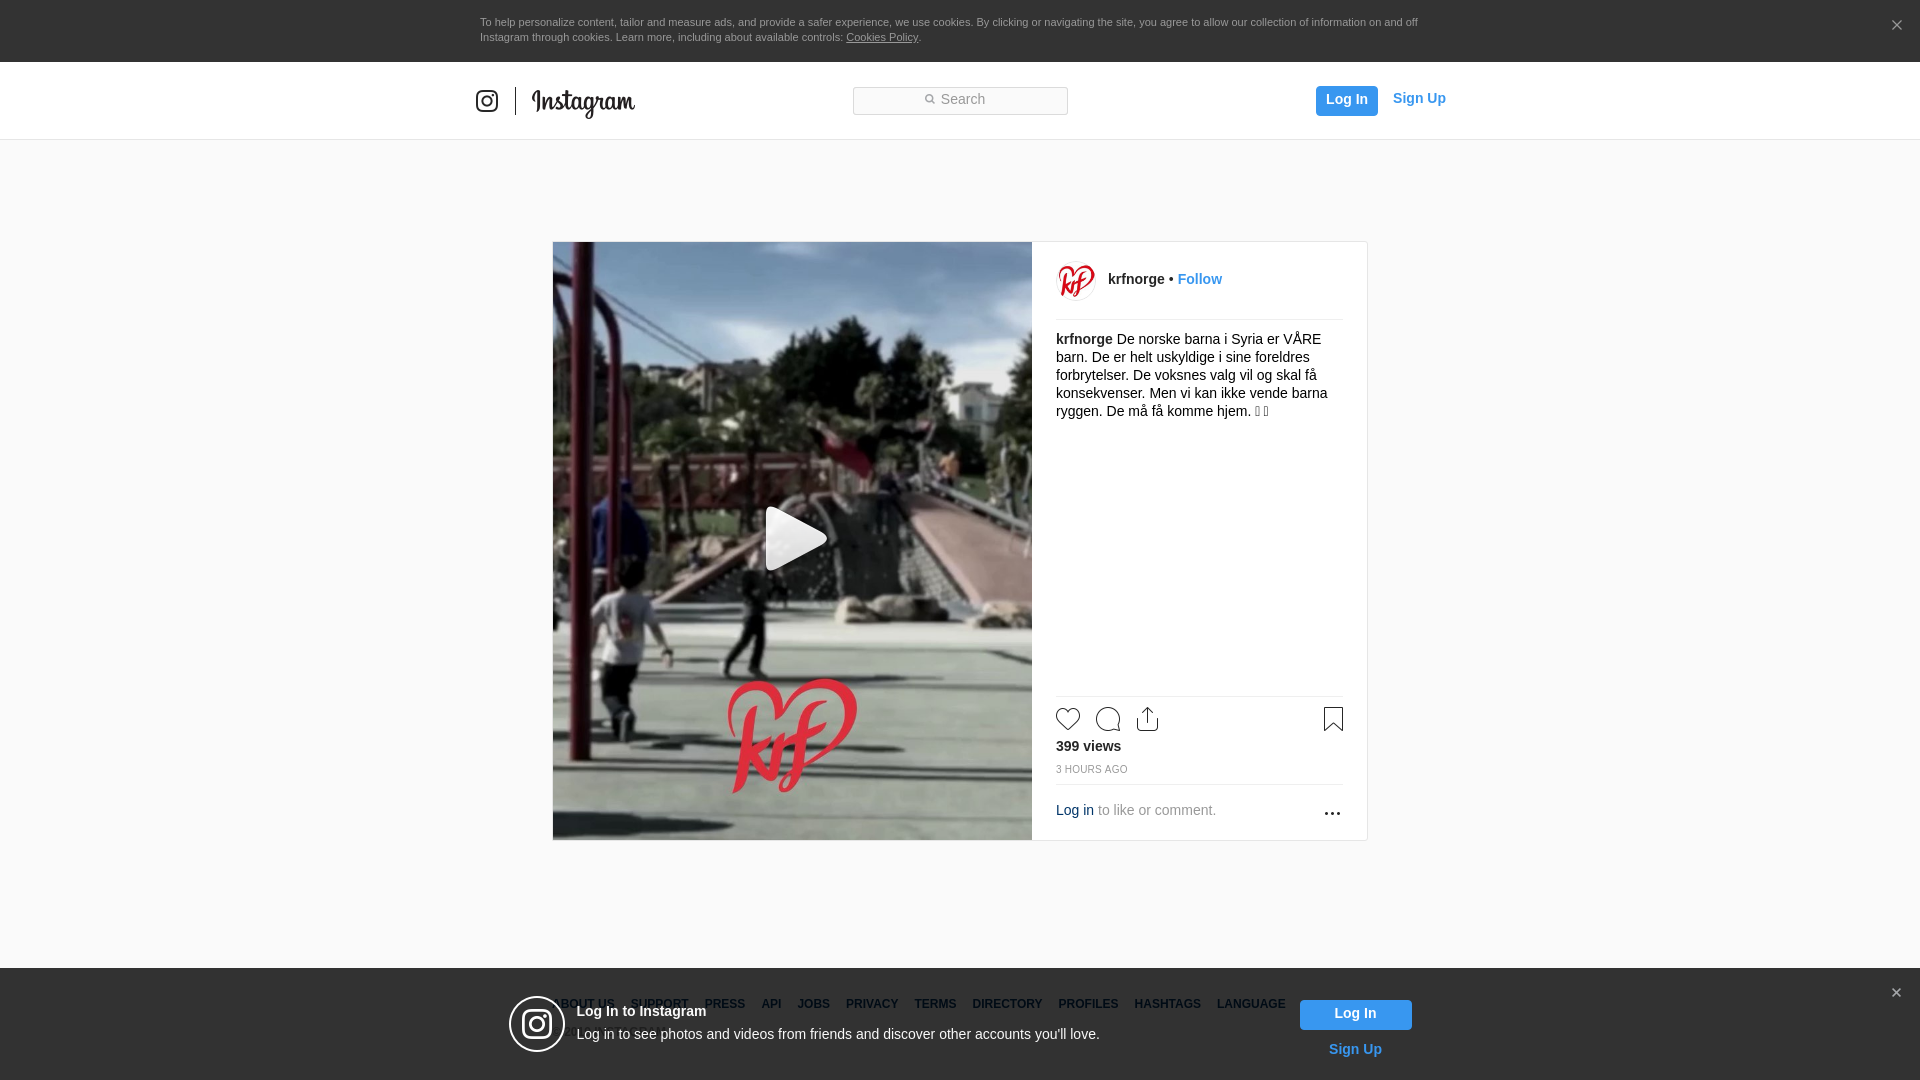Follow the krfnorge account

(1199, 279)
